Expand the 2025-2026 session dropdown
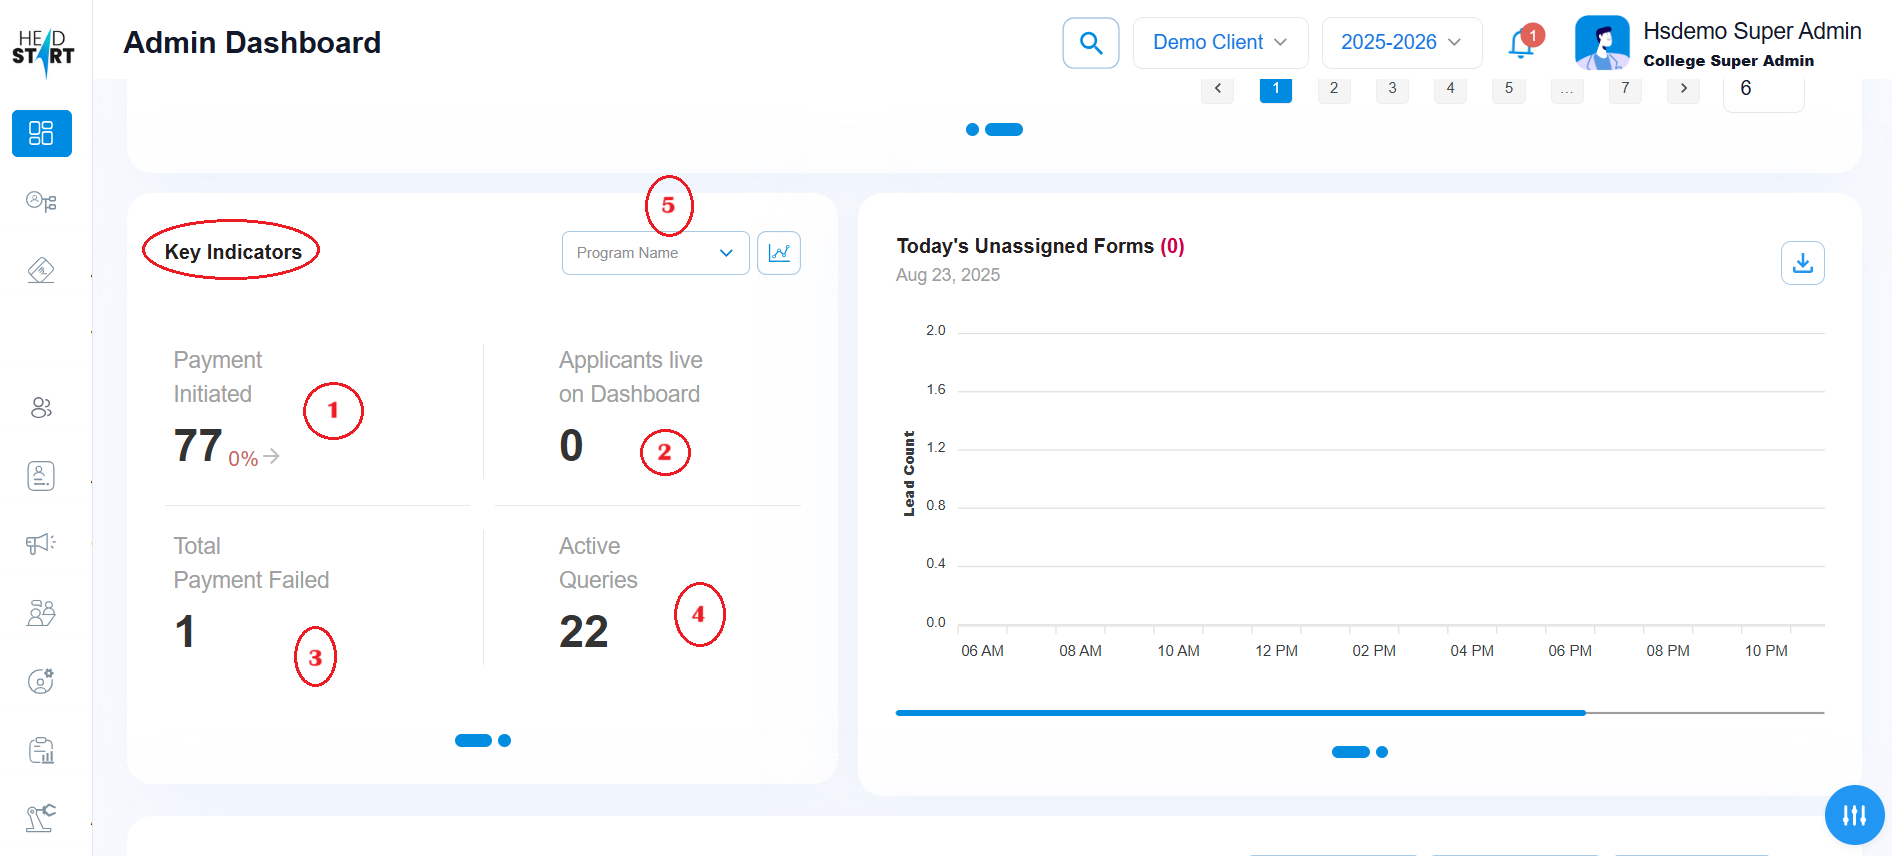 pos(1400,43)
